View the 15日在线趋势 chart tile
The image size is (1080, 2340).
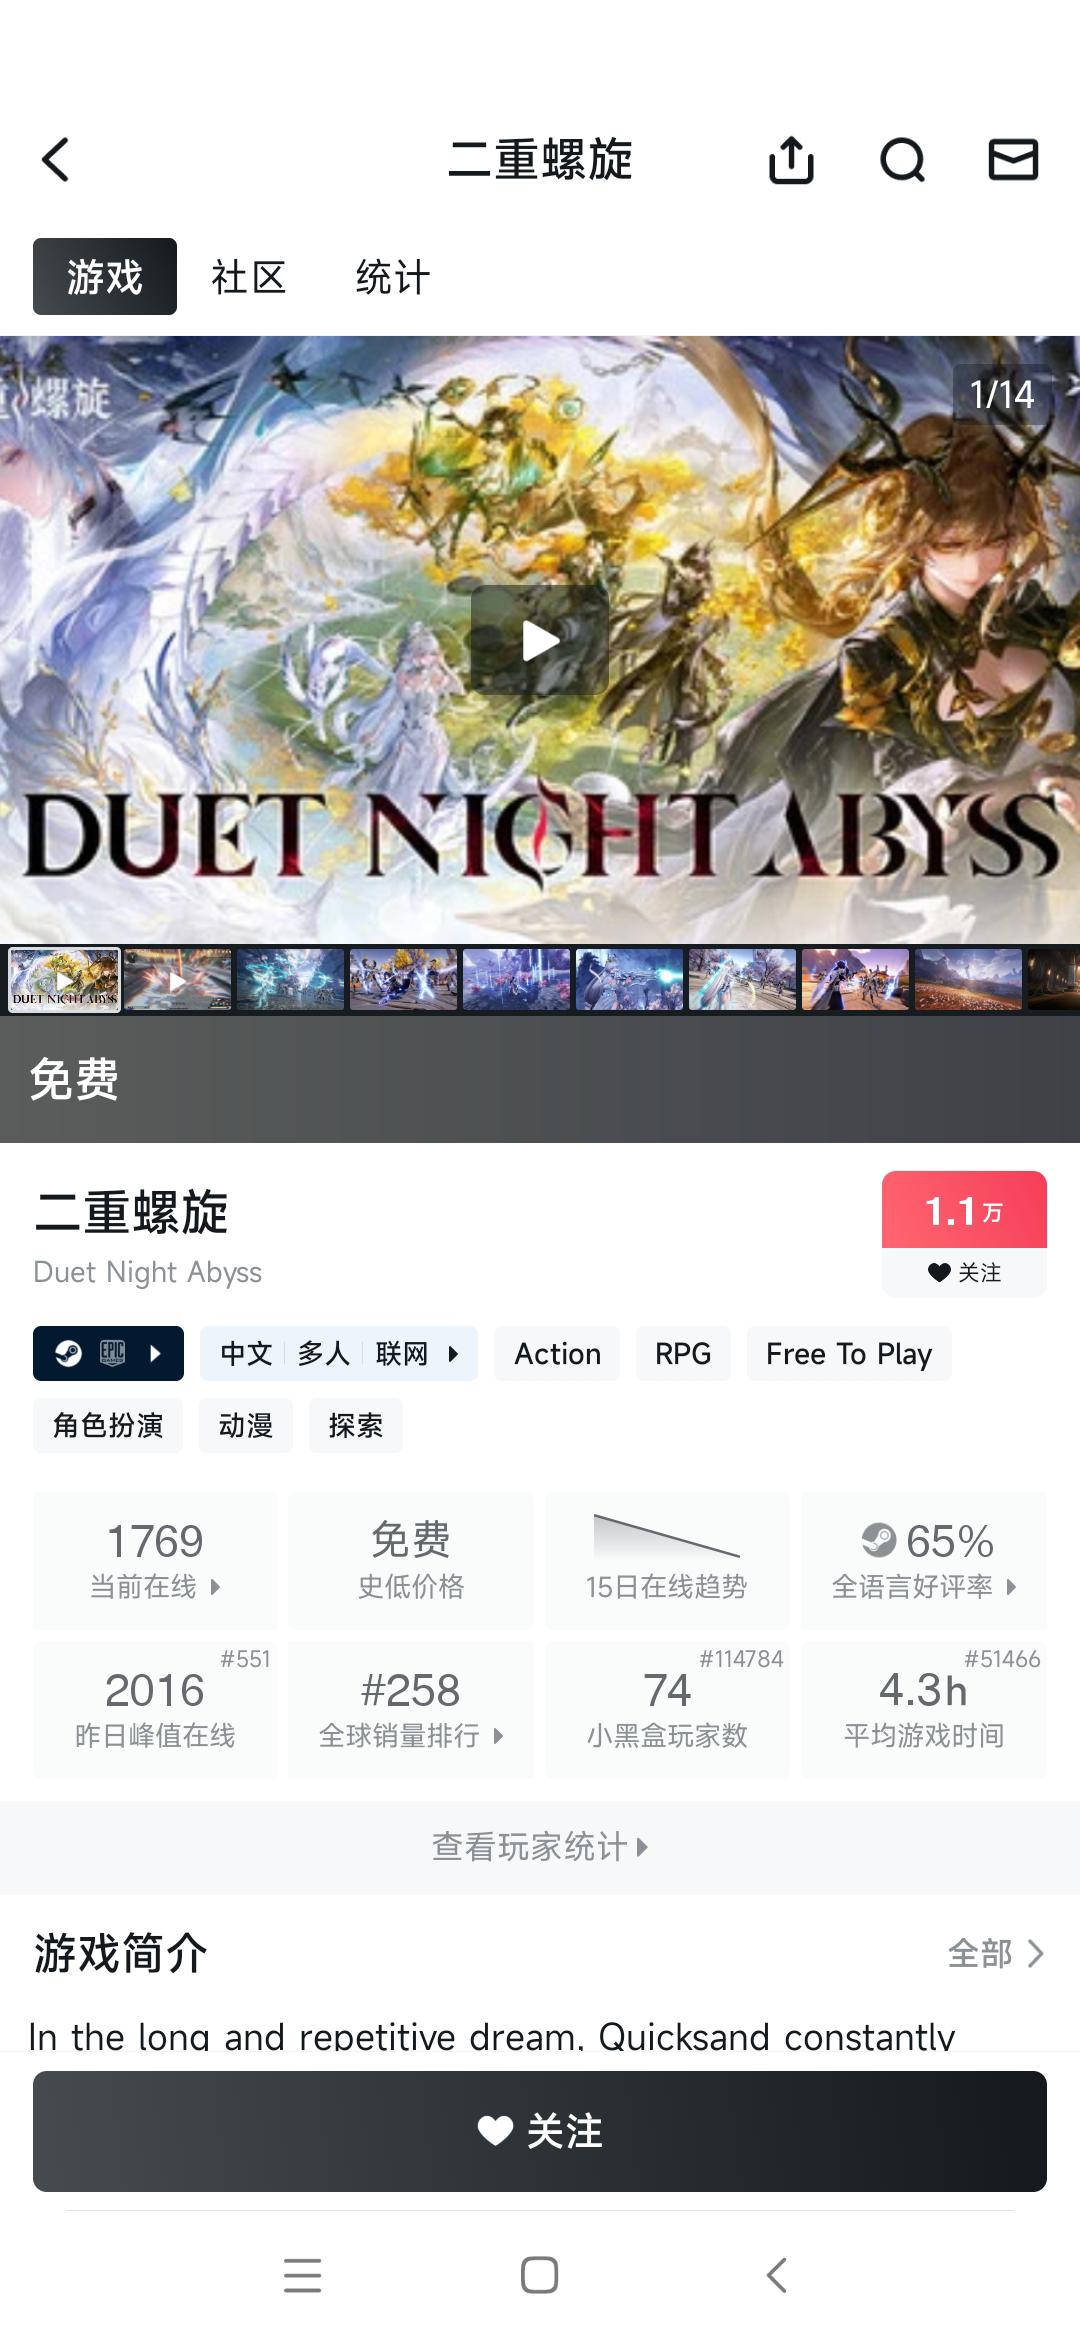(x=667, y=1560)
